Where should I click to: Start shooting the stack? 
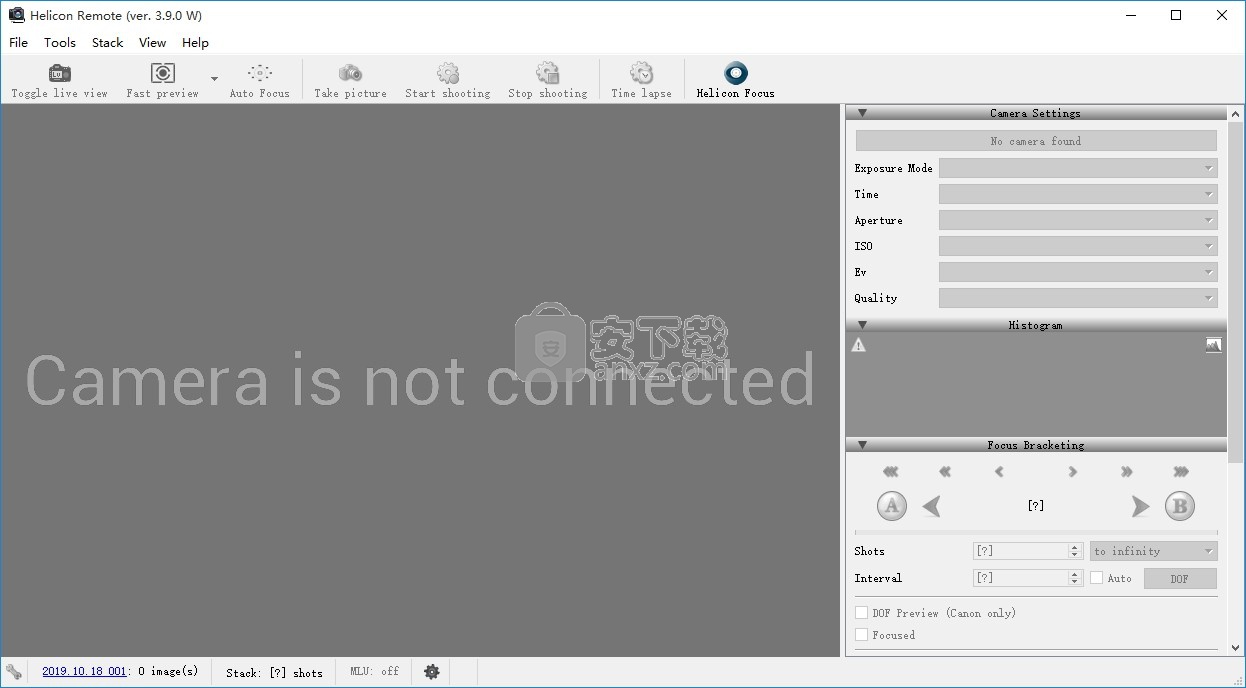pyautogui.click(x=448, y=80)
